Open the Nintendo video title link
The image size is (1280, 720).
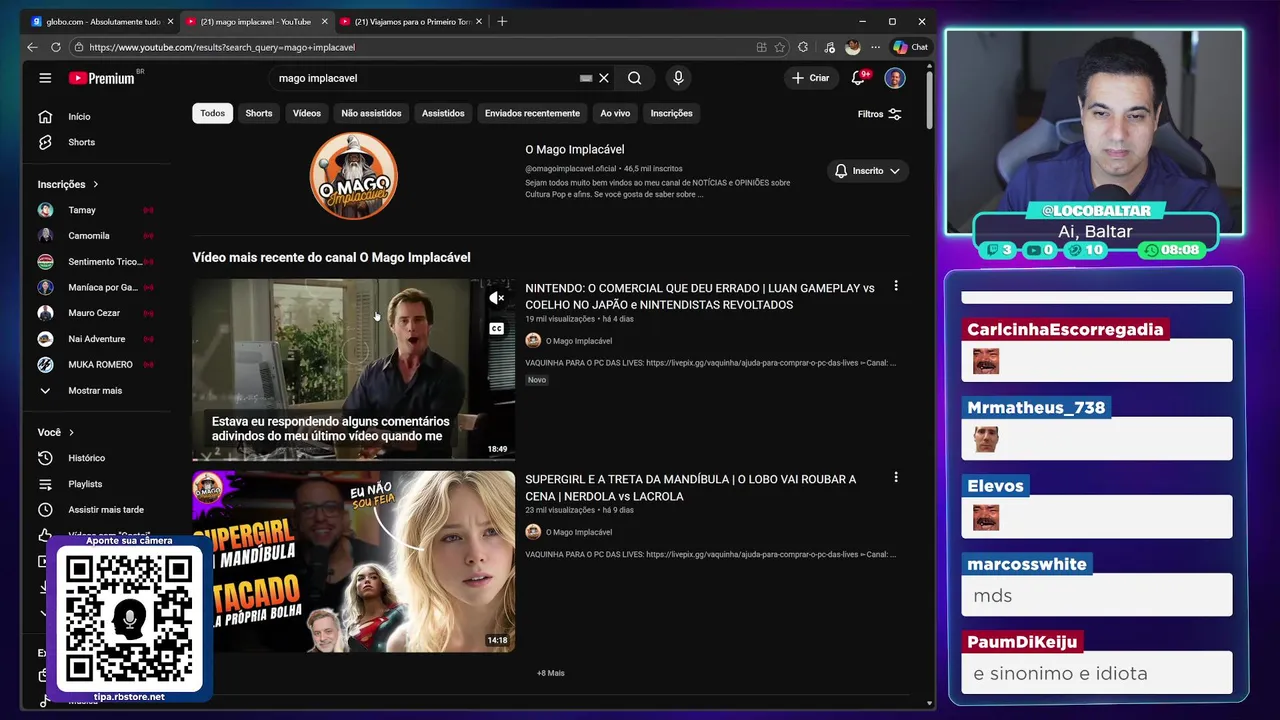click(700, 296)
